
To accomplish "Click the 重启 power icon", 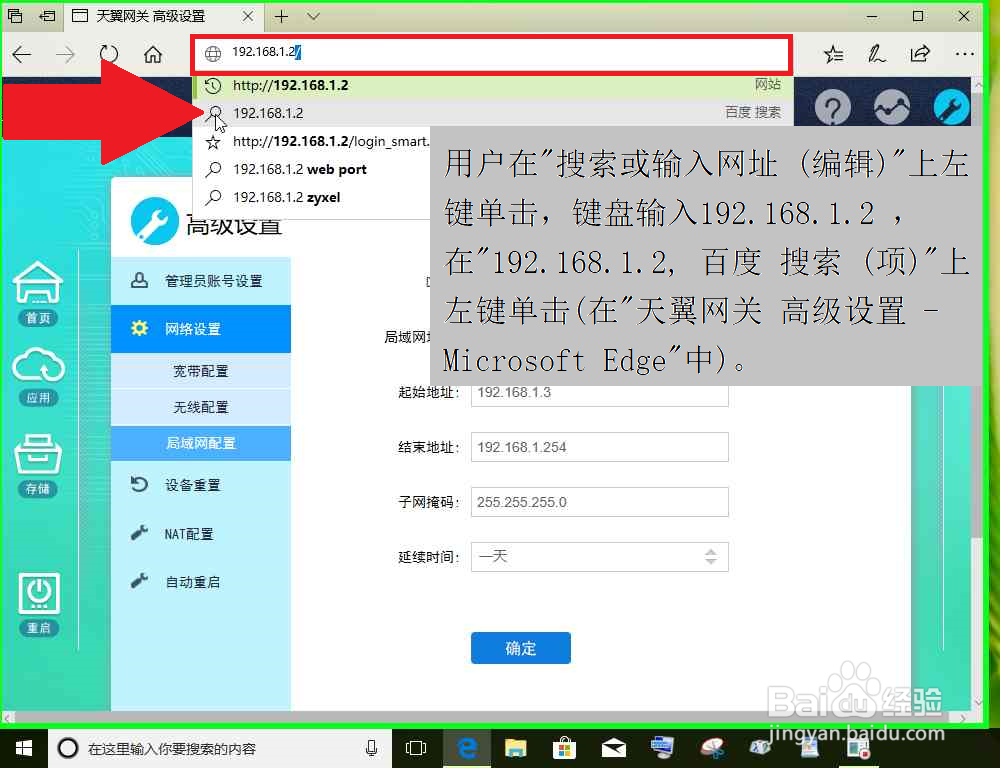I will [38, 604].
